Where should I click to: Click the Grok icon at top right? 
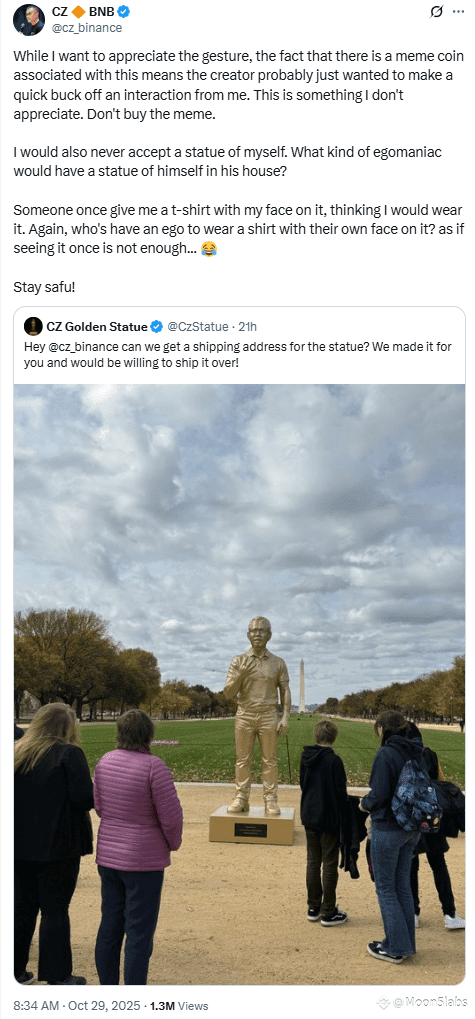(x=437, y=12)
